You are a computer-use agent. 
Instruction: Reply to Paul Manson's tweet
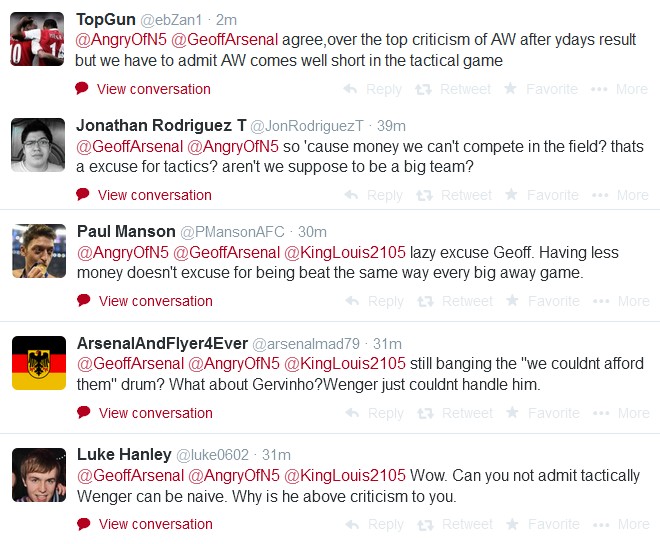click(372, 301)
